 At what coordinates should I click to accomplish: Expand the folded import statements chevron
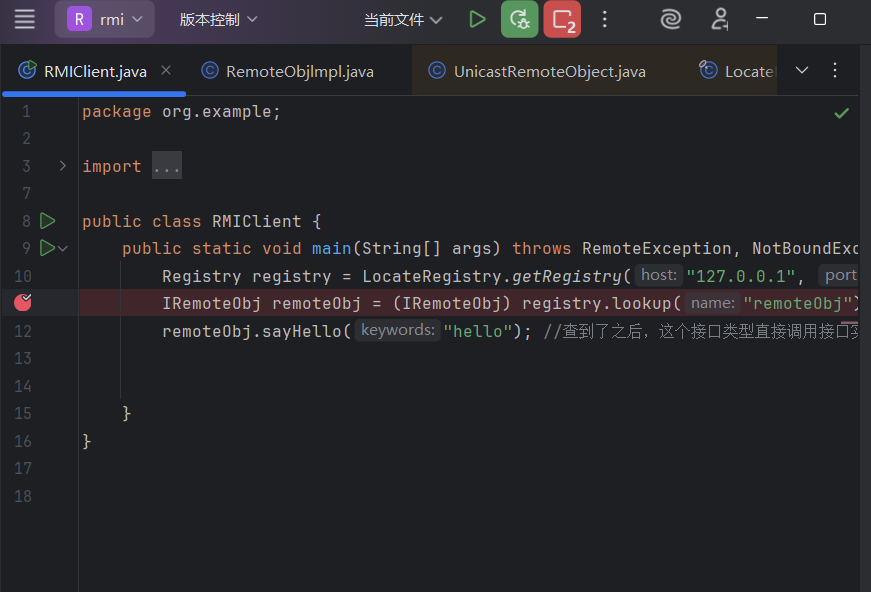(x=62, y=166)
